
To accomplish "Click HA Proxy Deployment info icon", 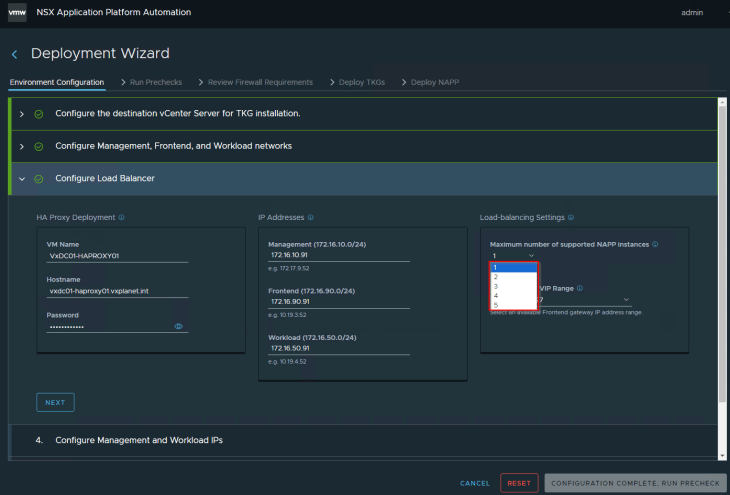I will [x=122, y=217].
